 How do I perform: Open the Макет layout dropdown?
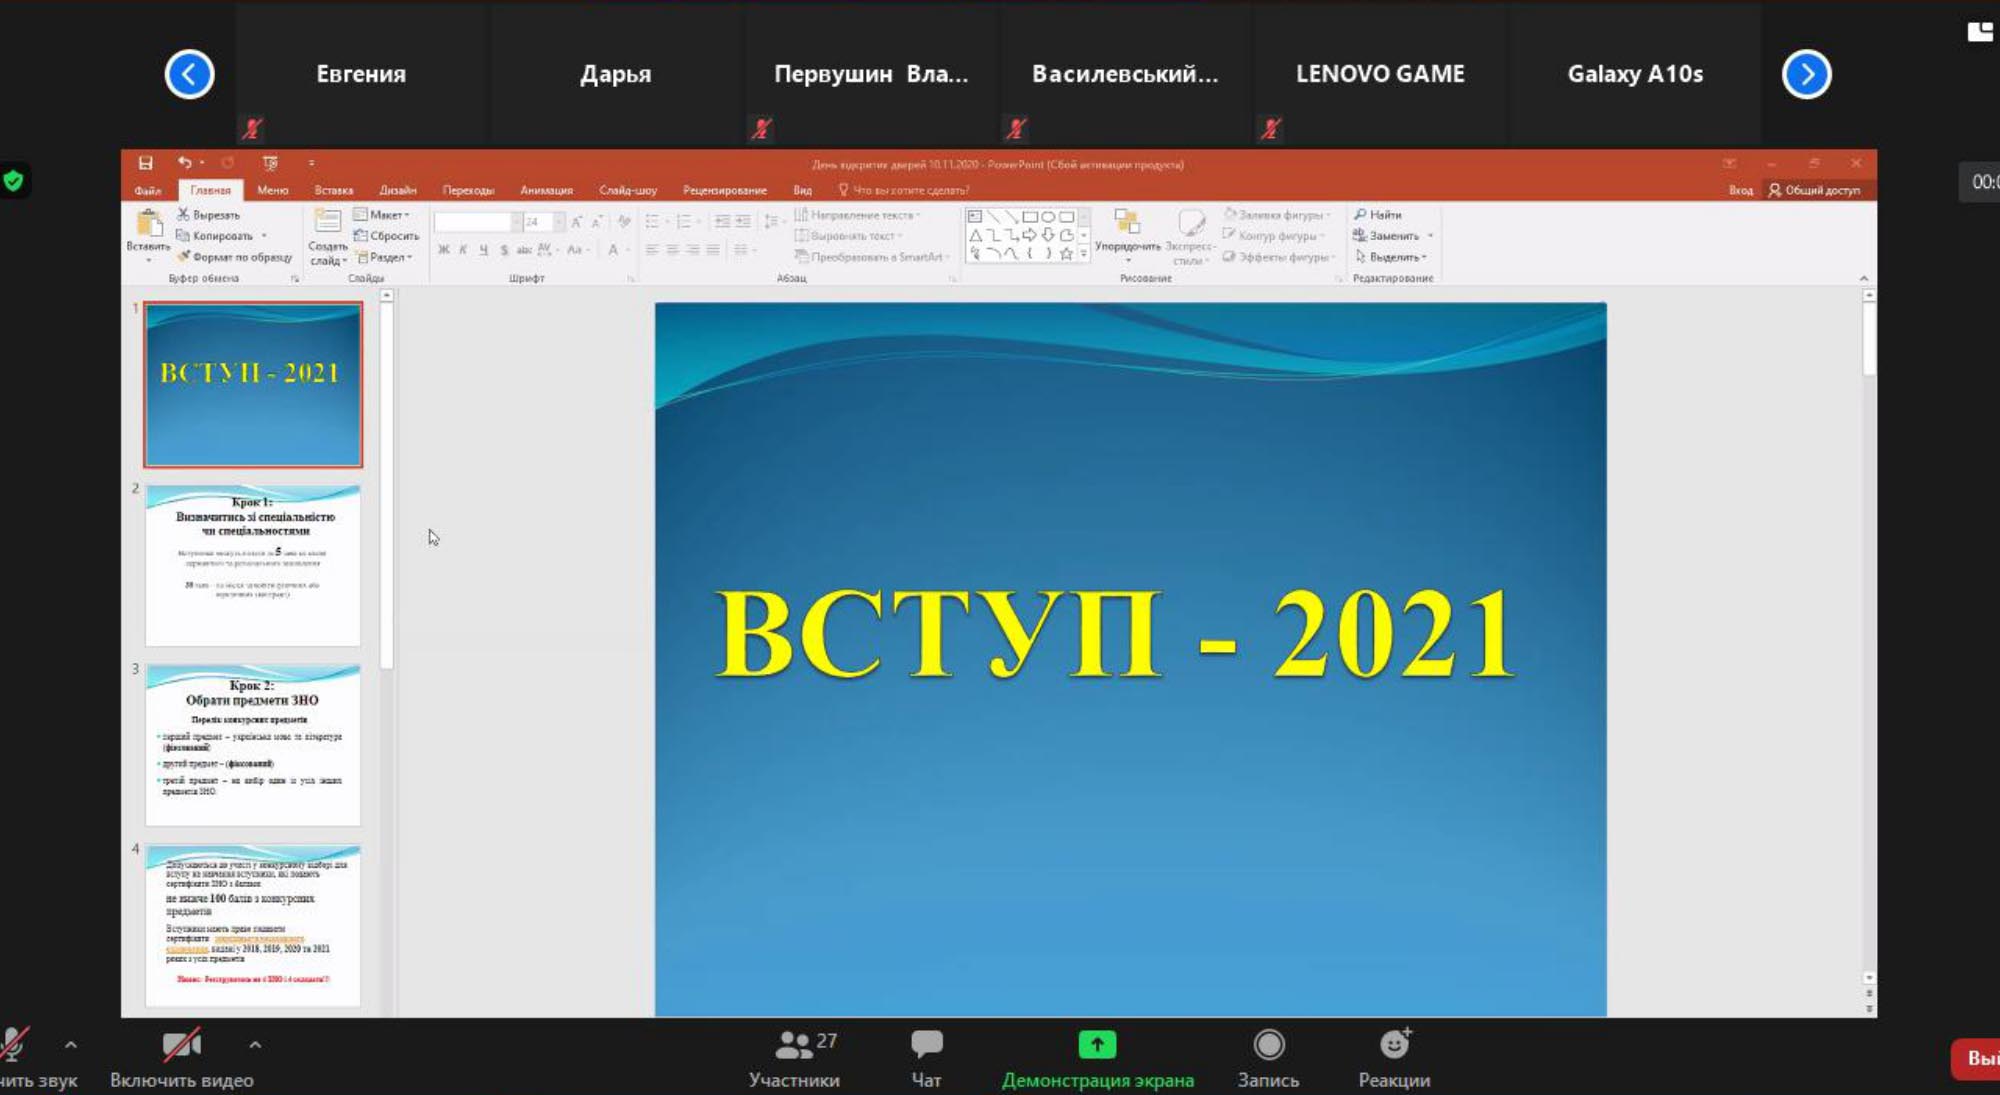(x=384, y=215)
